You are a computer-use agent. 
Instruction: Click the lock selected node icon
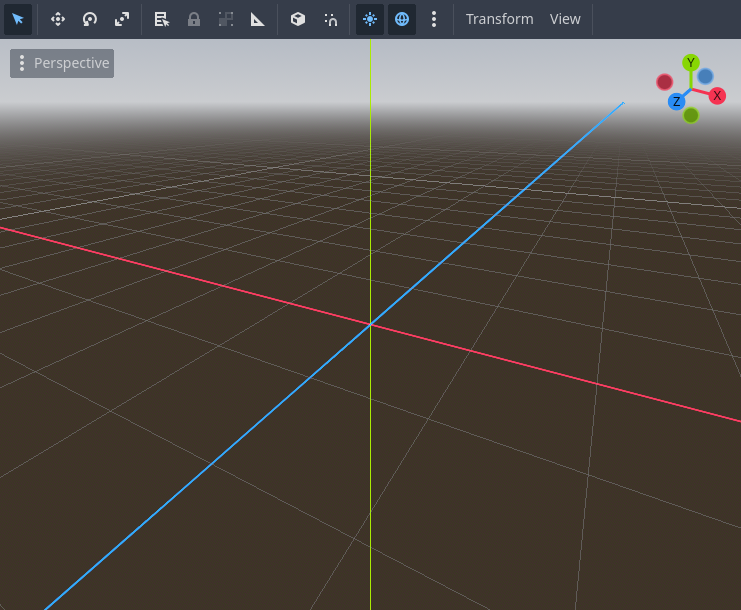[x=194, y=19]
